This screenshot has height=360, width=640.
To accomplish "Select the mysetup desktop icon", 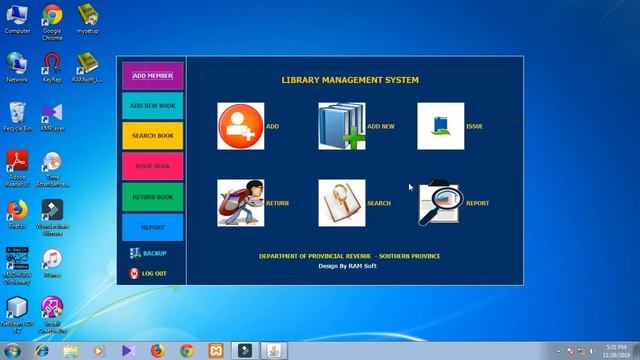I will pos(87,20).
